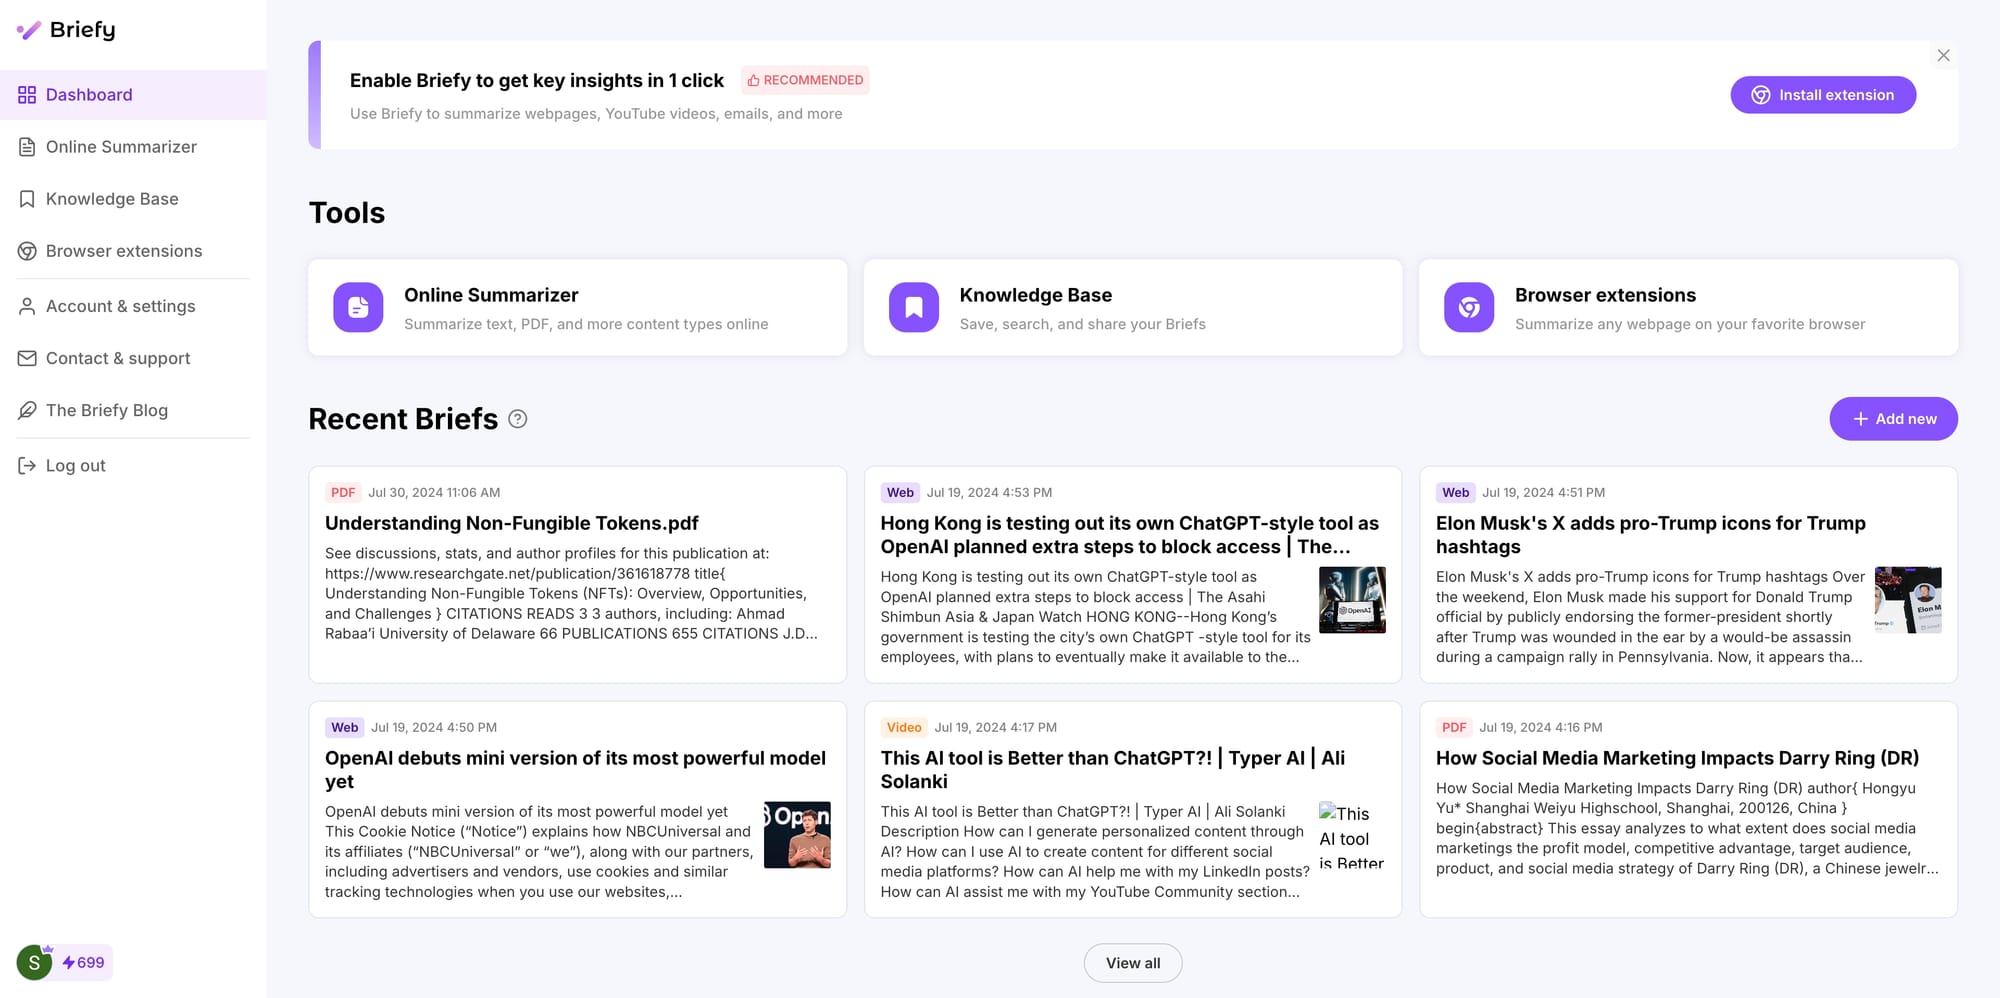
Task: Click the Video tag on Typer AI brief
Action: tap(904, 727)
